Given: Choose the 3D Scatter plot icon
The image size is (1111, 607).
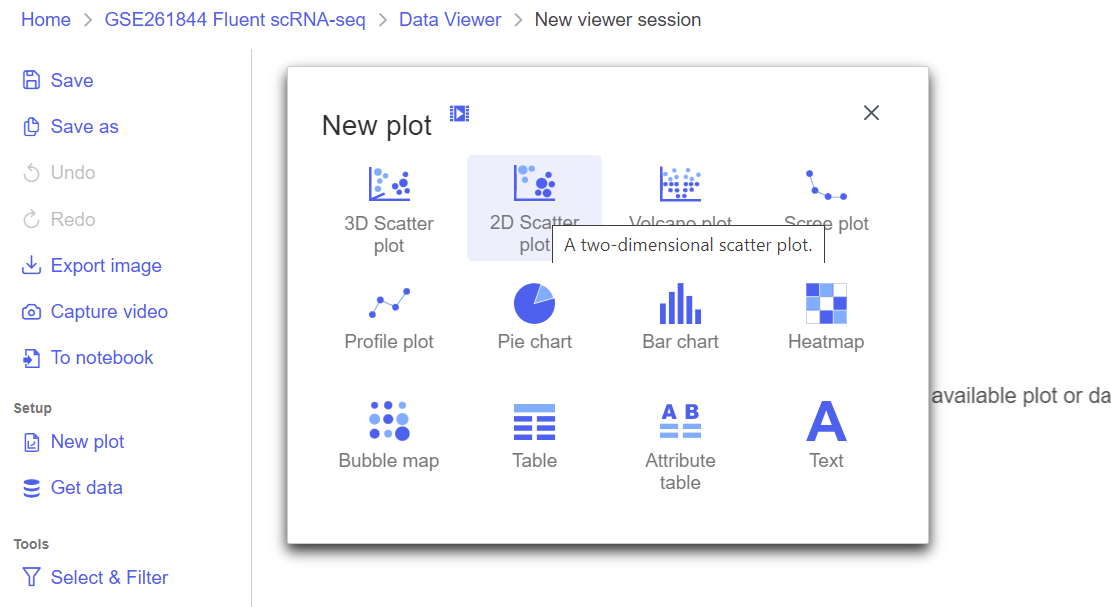Looking at the screenshot, I should point(389,184).
